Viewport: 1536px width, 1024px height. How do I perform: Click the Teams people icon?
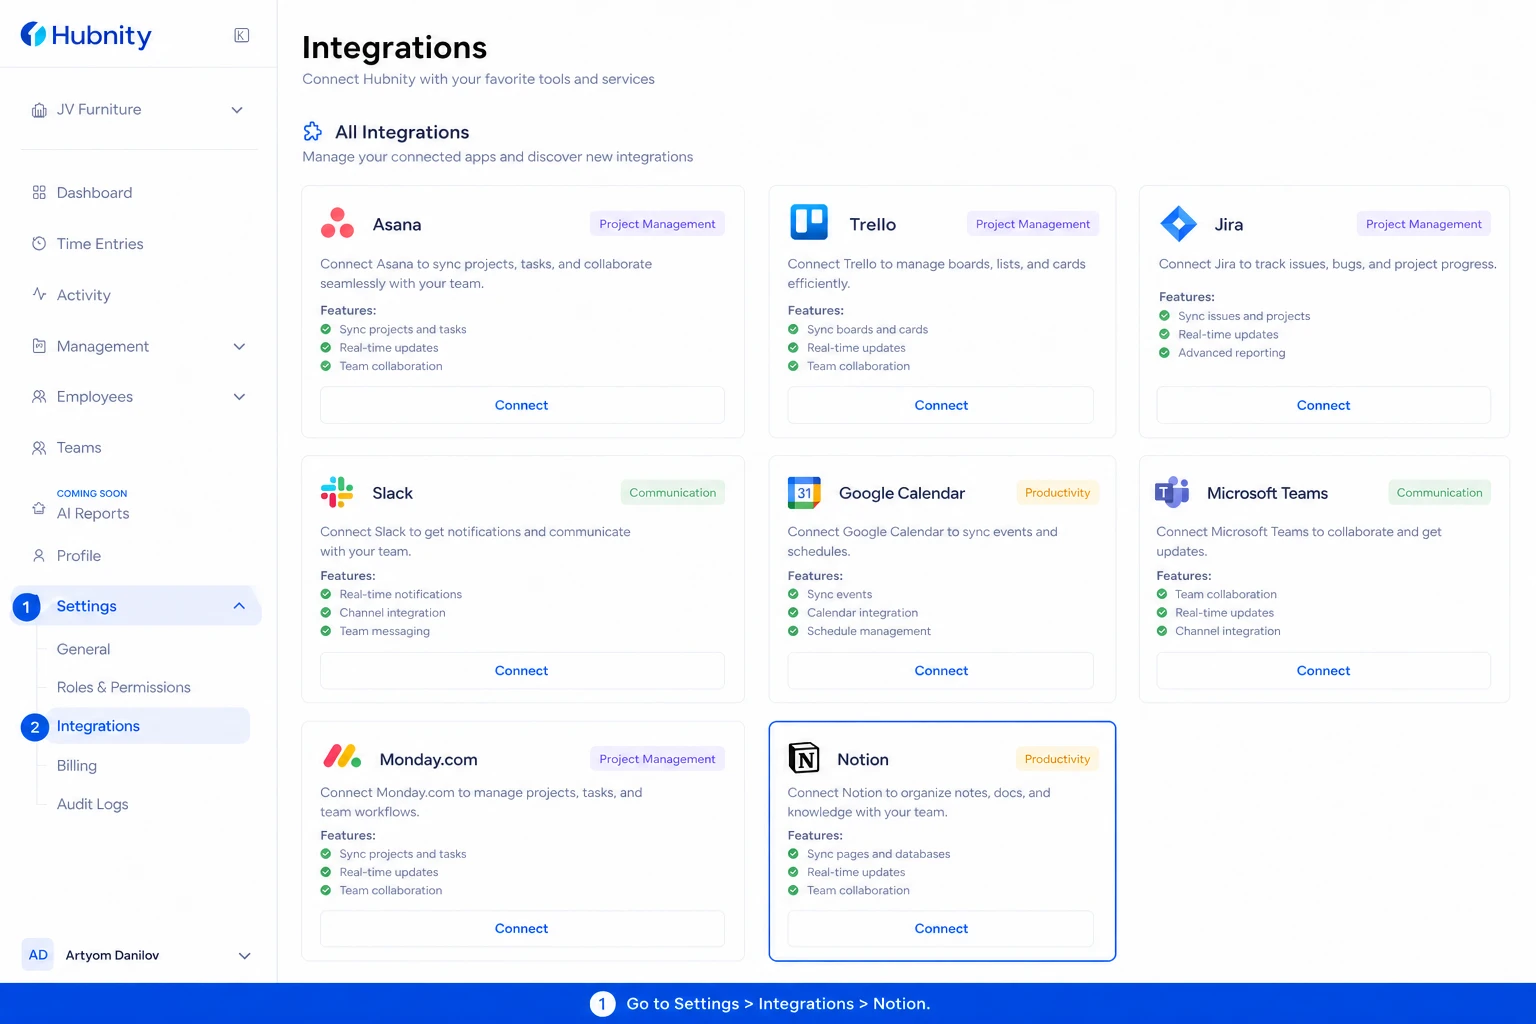pos(39,448)
